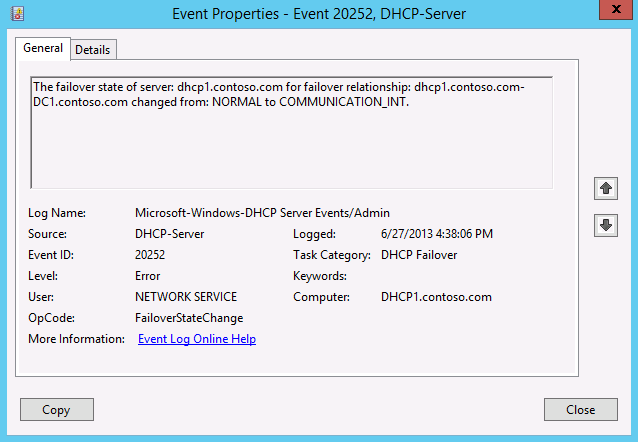
Task: Click the 'Level:' label
Action: (x=43, y=276)
